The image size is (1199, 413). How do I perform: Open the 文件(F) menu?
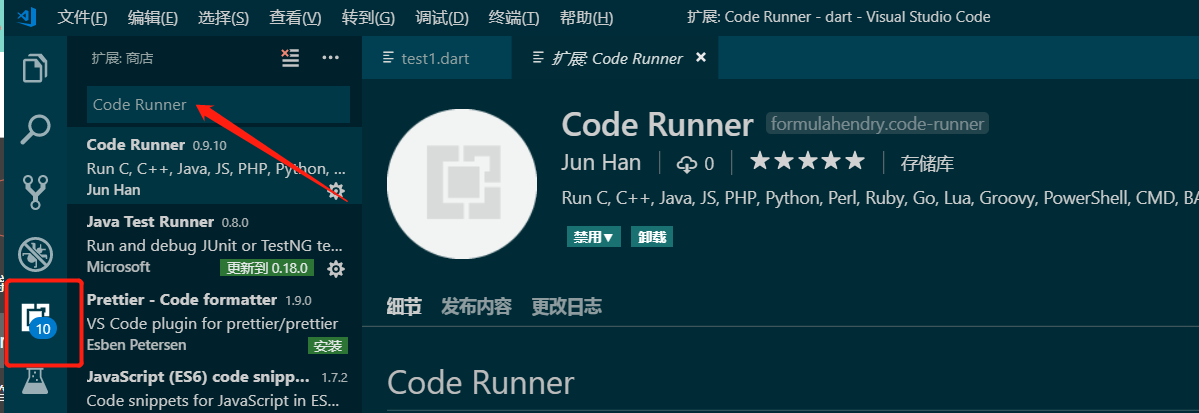pyautogui.click(x=82, y=17)
